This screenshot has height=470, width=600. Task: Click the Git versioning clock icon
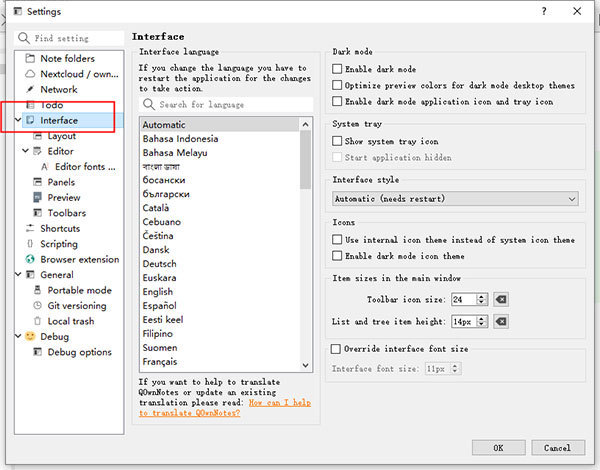38,306
